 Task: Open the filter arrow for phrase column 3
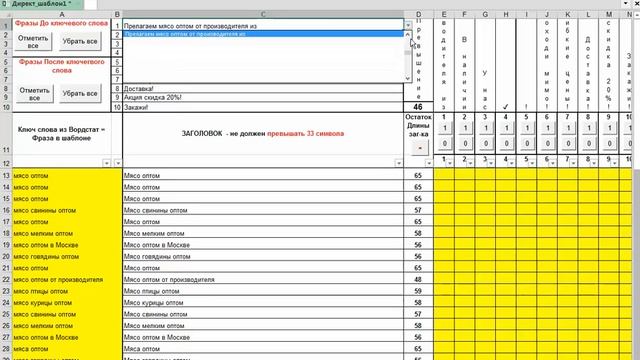(491, 163)
